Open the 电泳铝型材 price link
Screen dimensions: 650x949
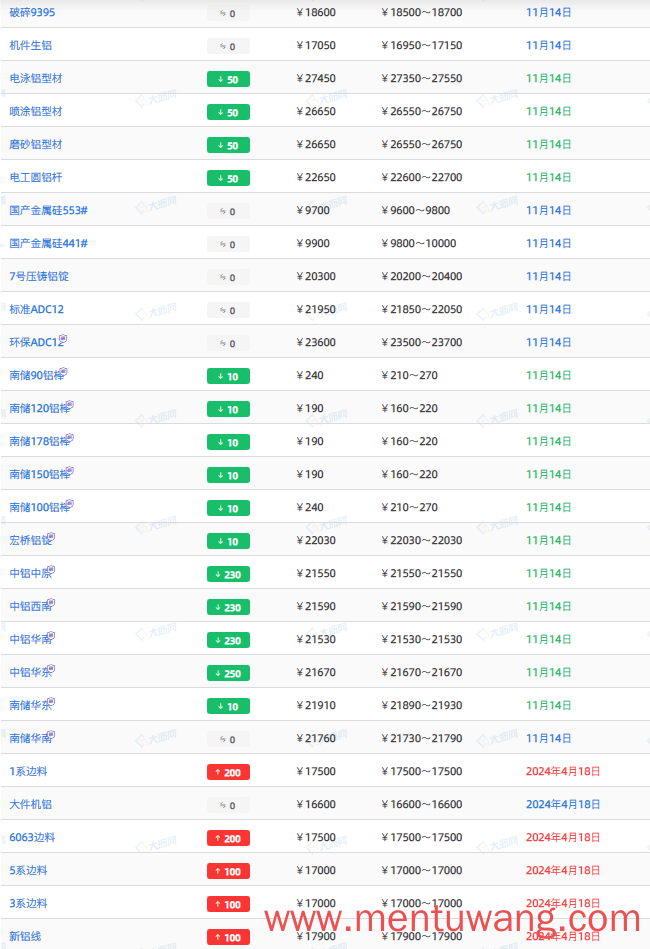click(36, 78)
